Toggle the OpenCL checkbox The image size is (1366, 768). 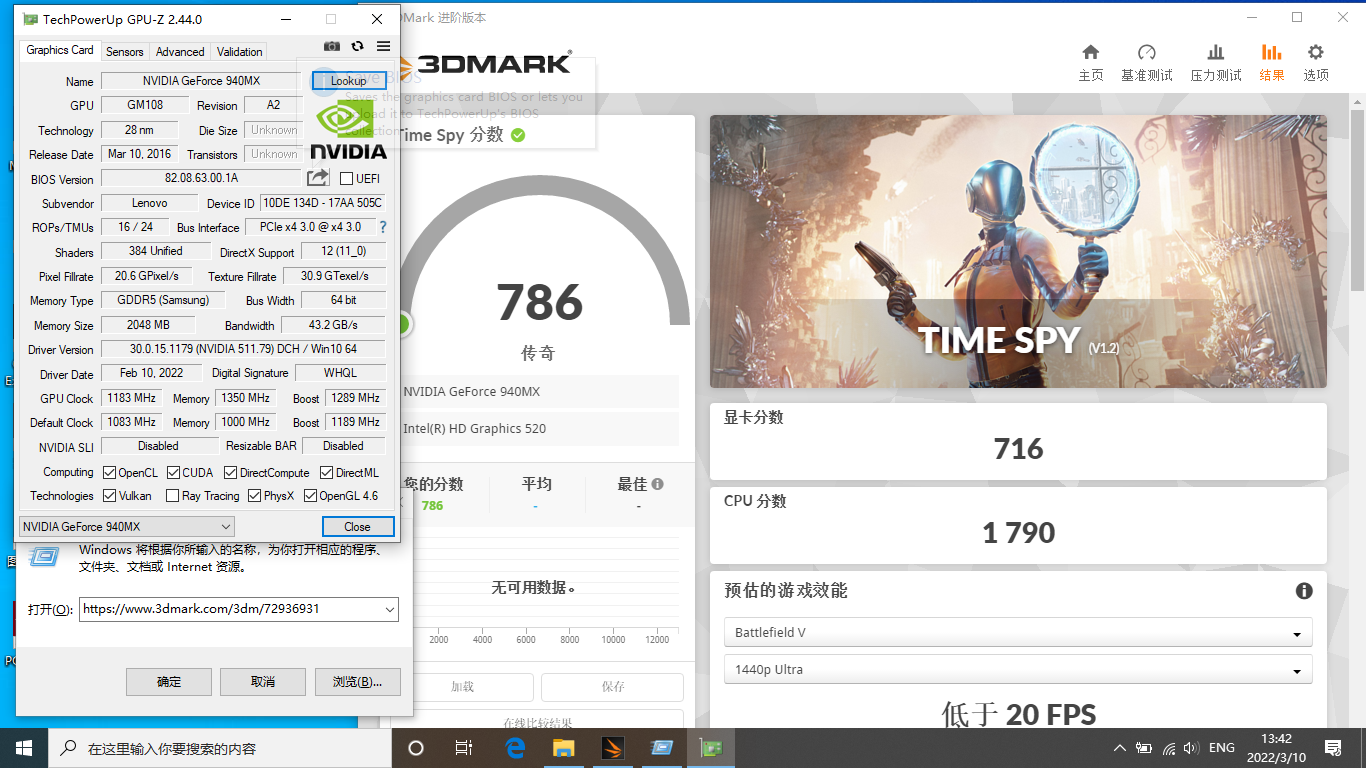[x=109, y=472]
